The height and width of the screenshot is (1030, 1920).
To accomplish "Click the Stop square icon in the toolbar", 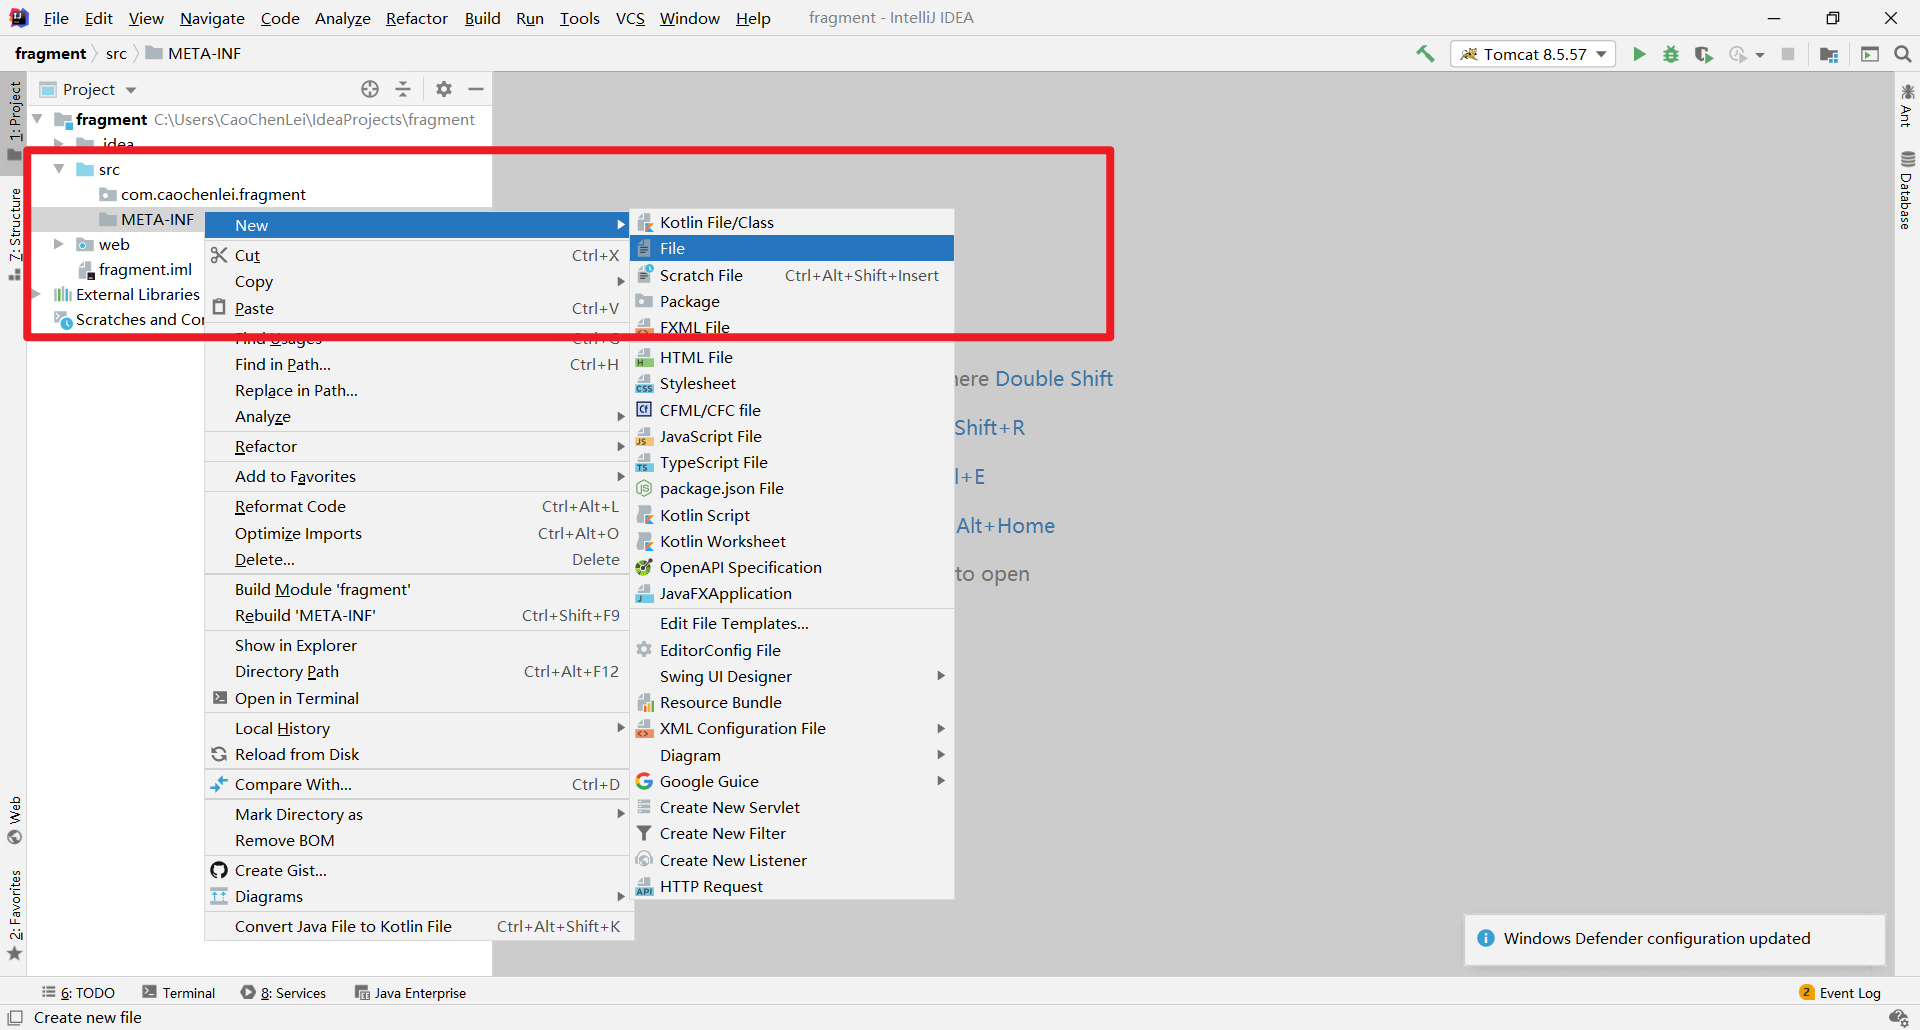I will click(1788, 54).
